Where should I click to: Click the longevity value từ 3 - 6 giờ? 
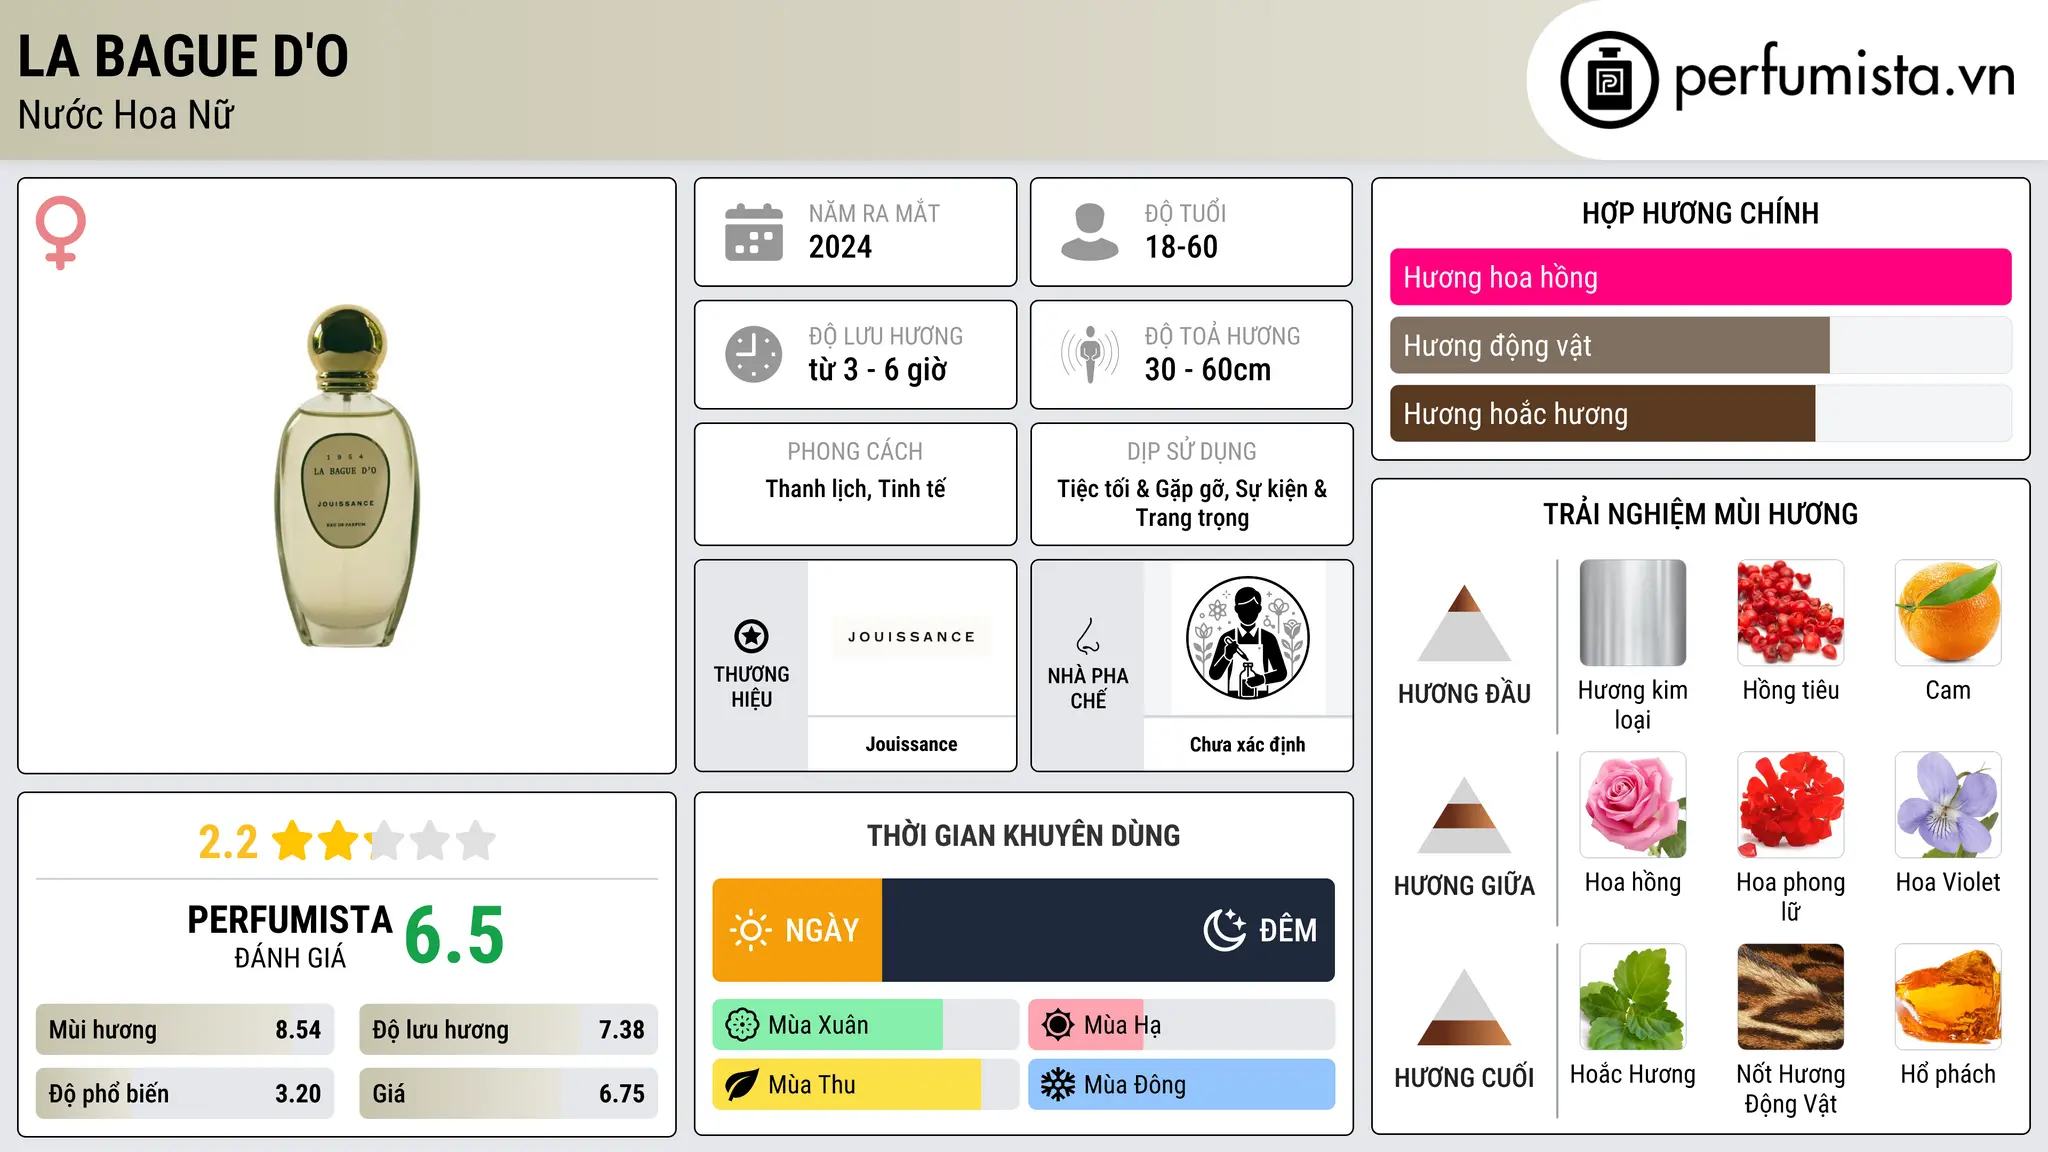[878, 370]
